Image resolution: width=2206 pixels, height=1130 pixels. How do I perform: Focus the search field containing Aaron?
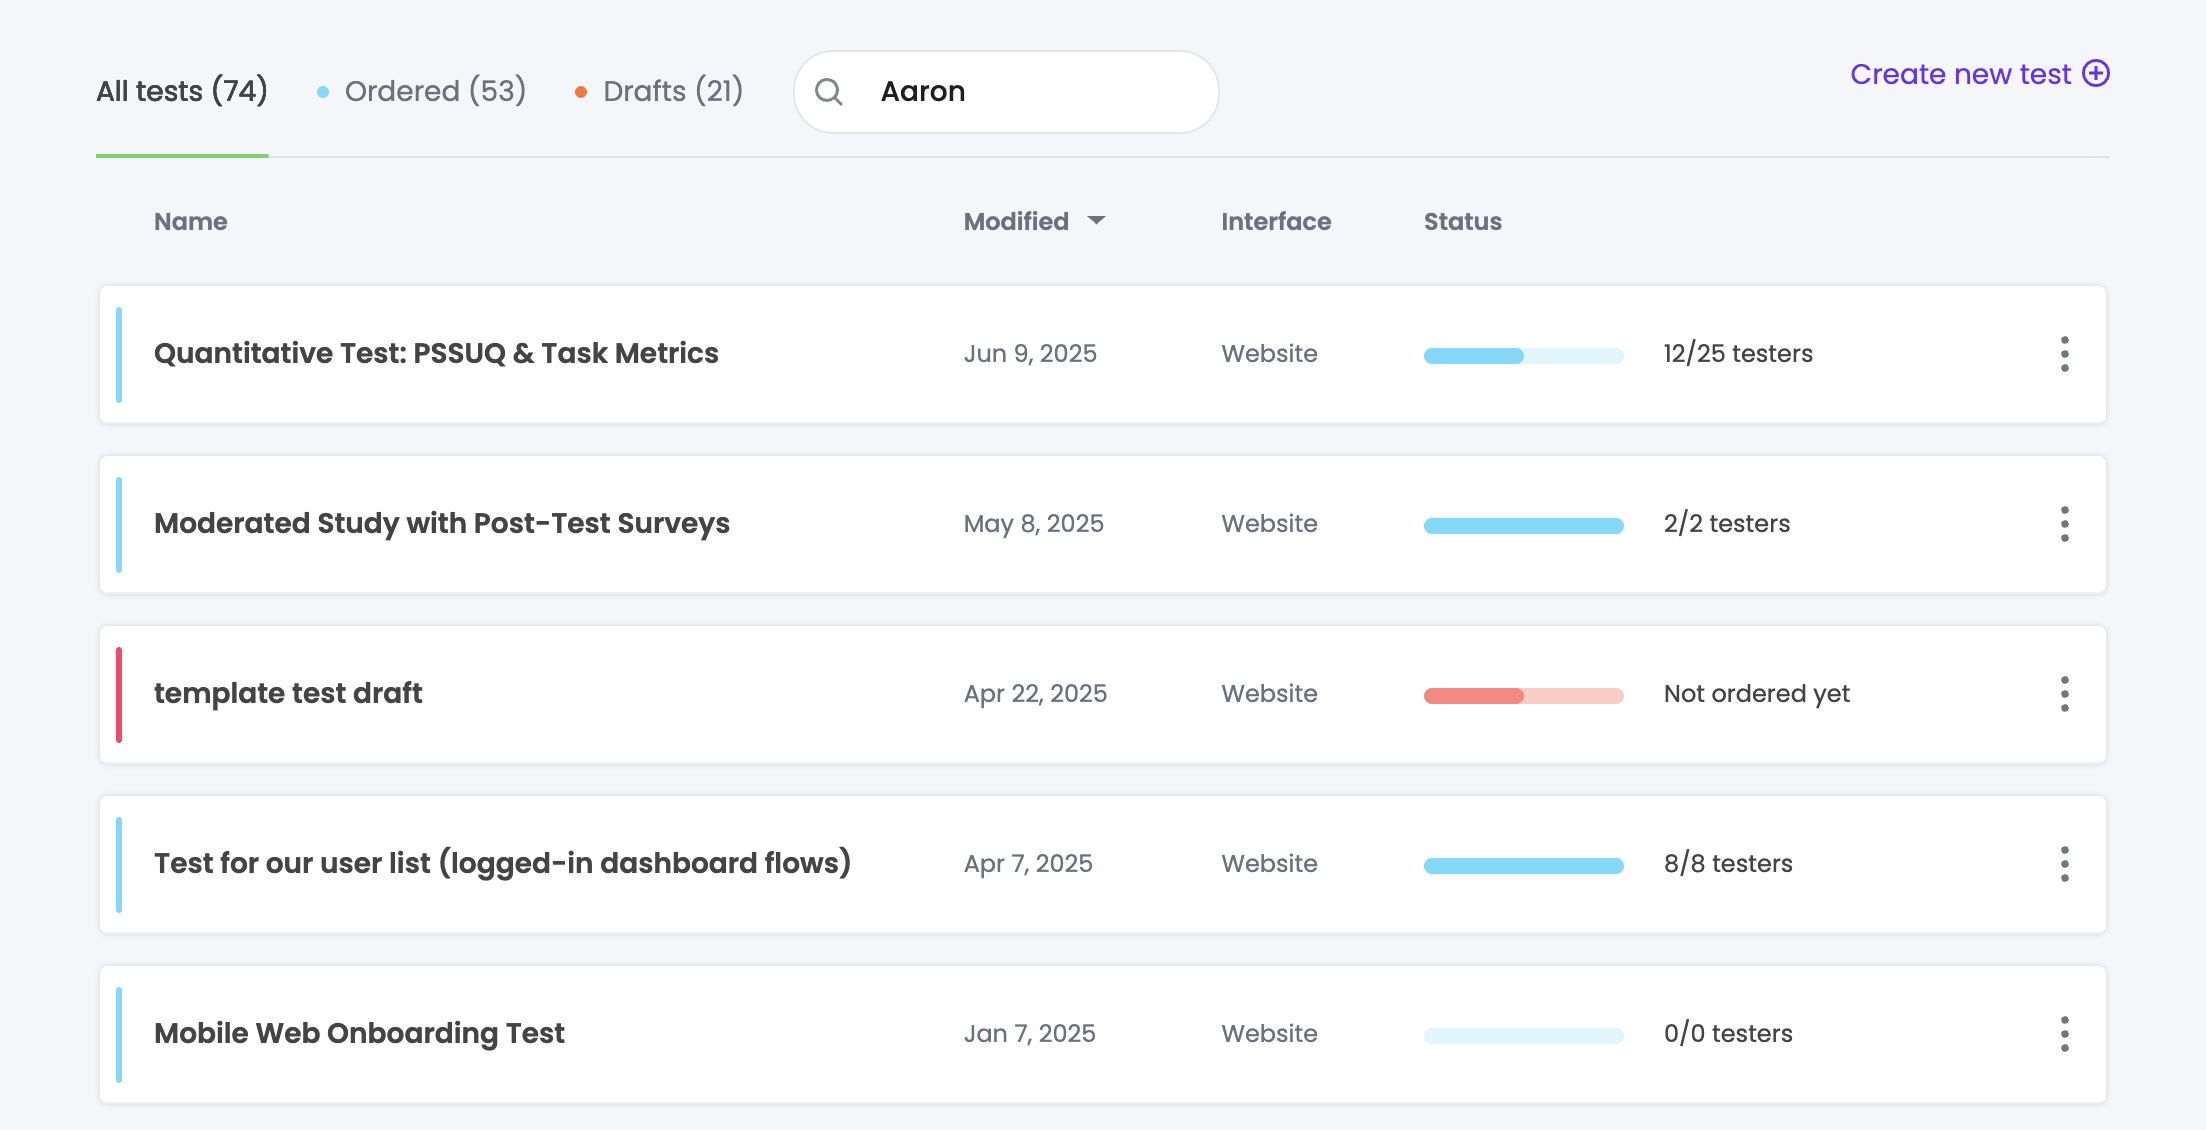click(1006, 92)
